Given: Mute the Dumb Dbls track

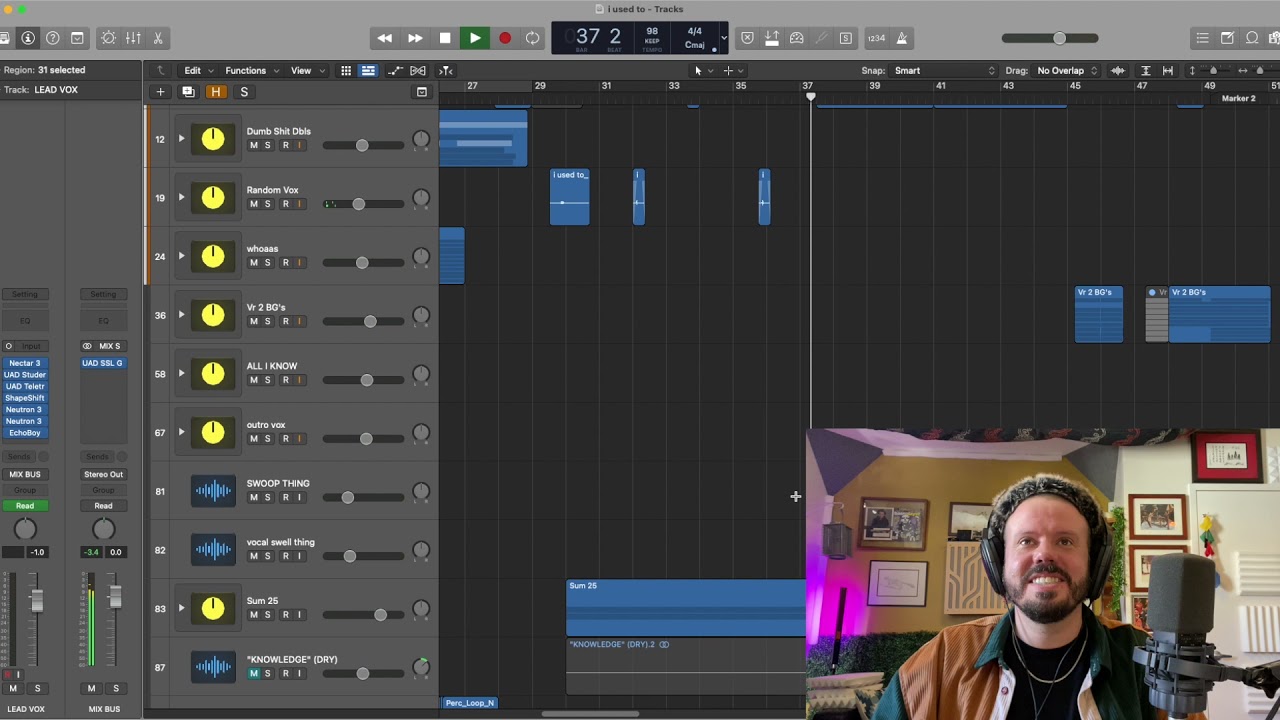Looking at the screenshot, I should point(253,146).
